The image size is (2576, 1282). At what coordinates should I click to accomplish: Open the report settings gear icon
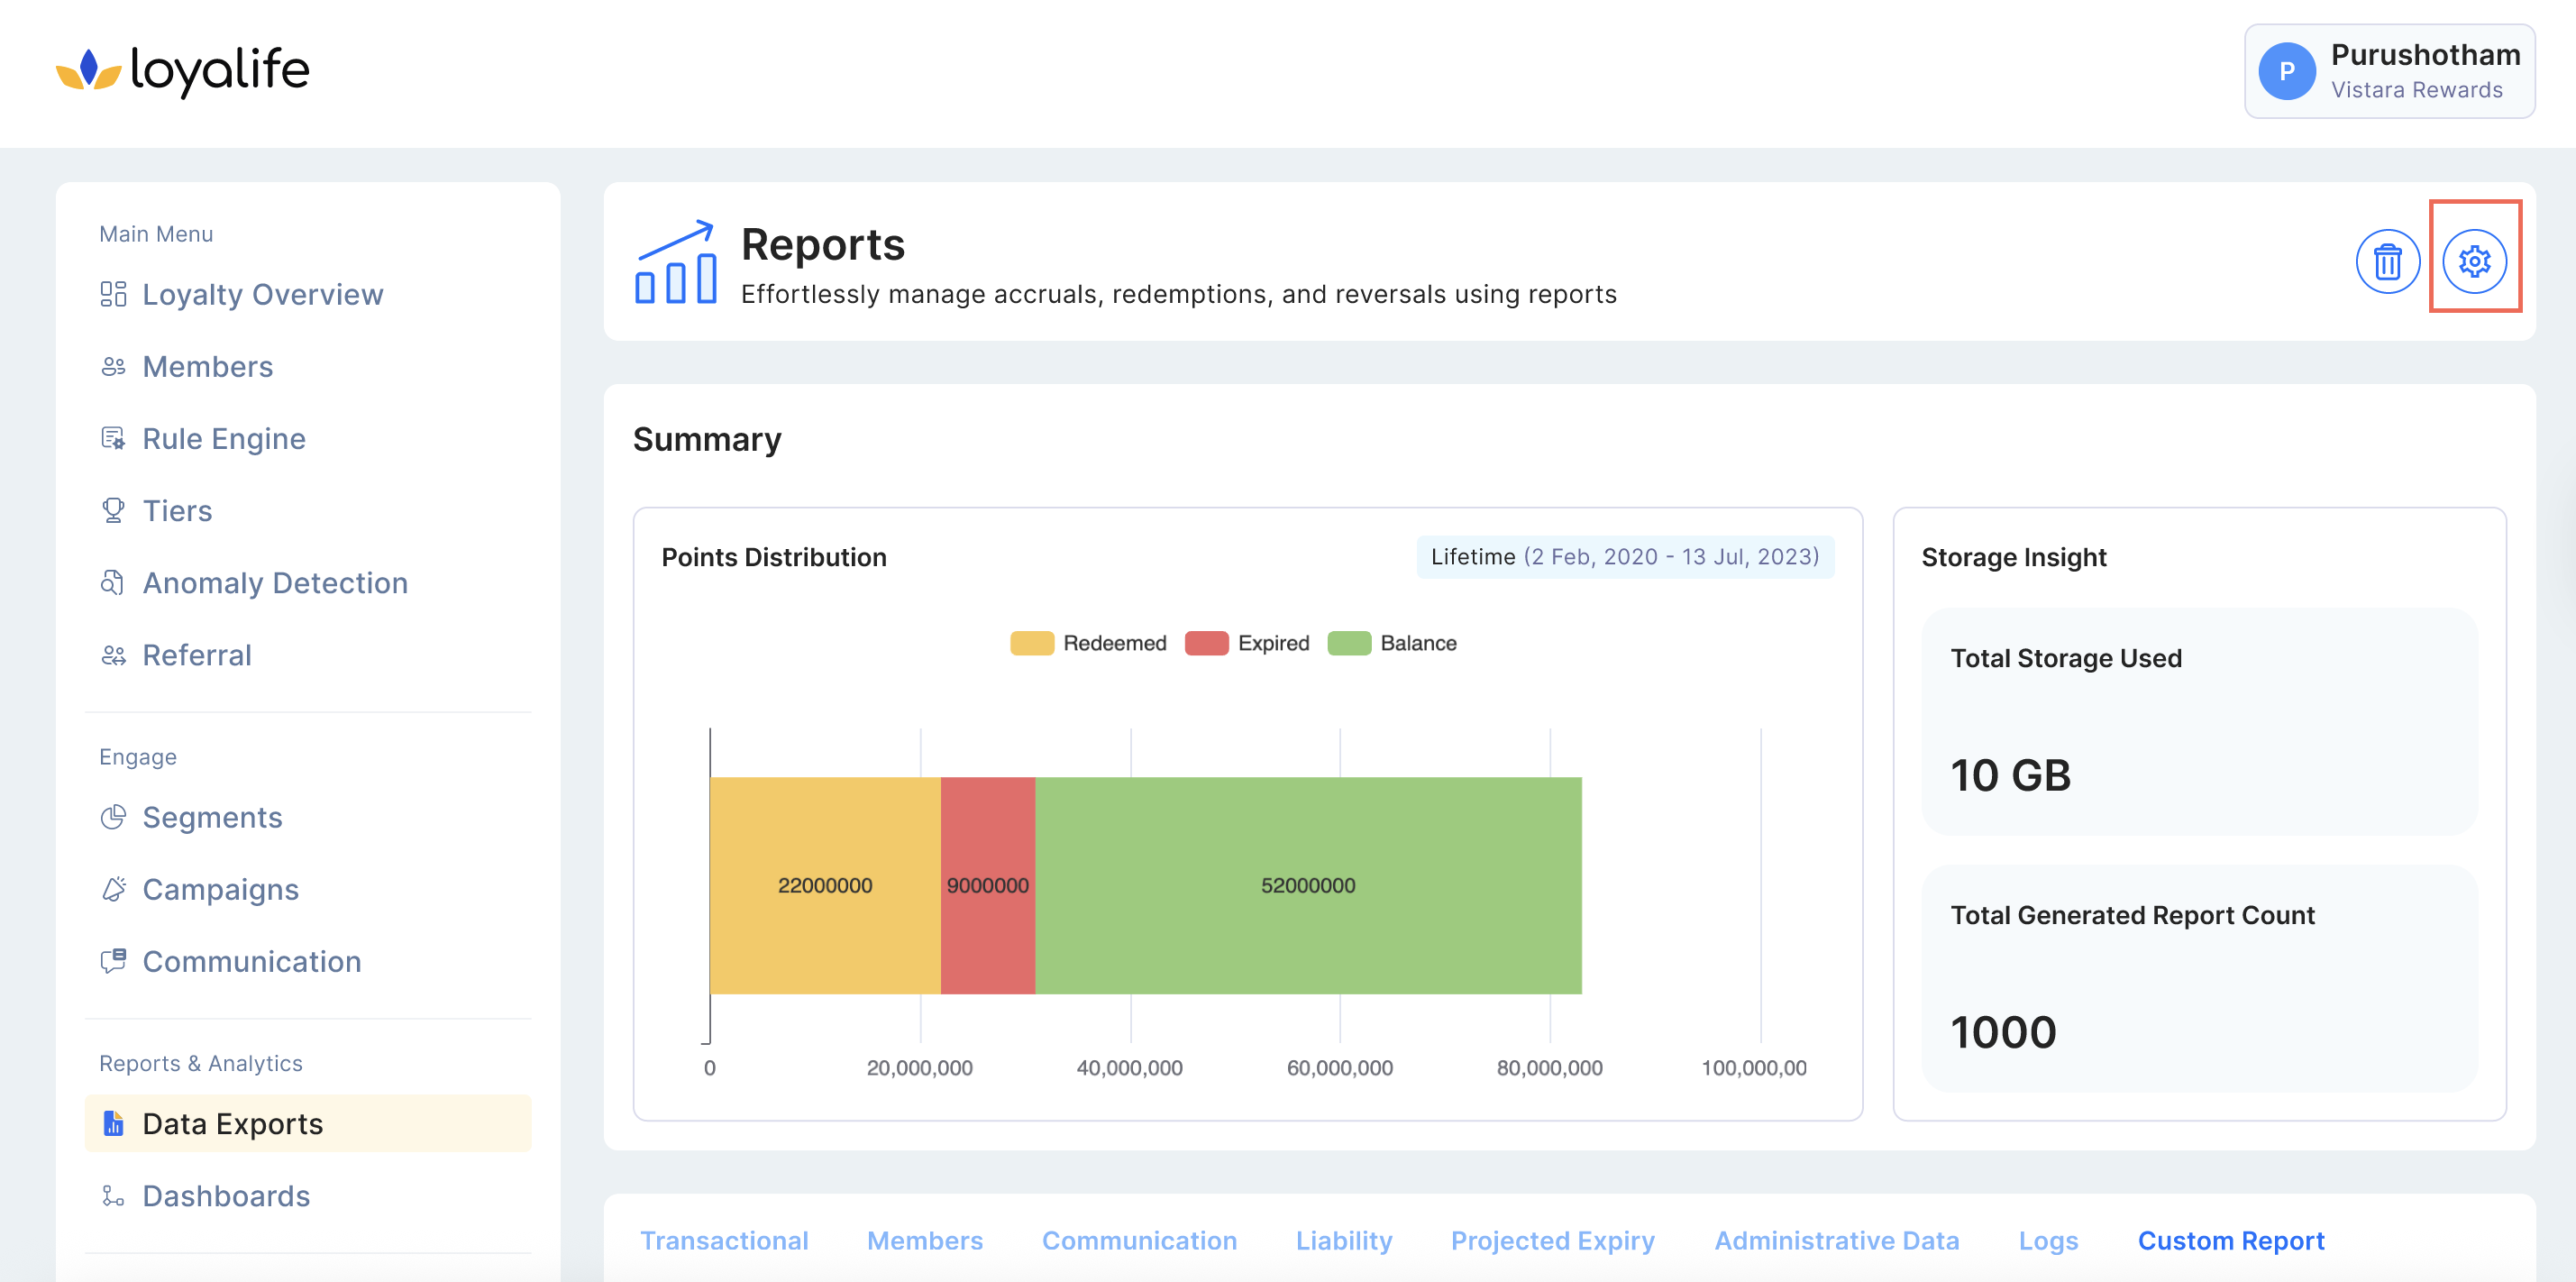(2473, 262)
